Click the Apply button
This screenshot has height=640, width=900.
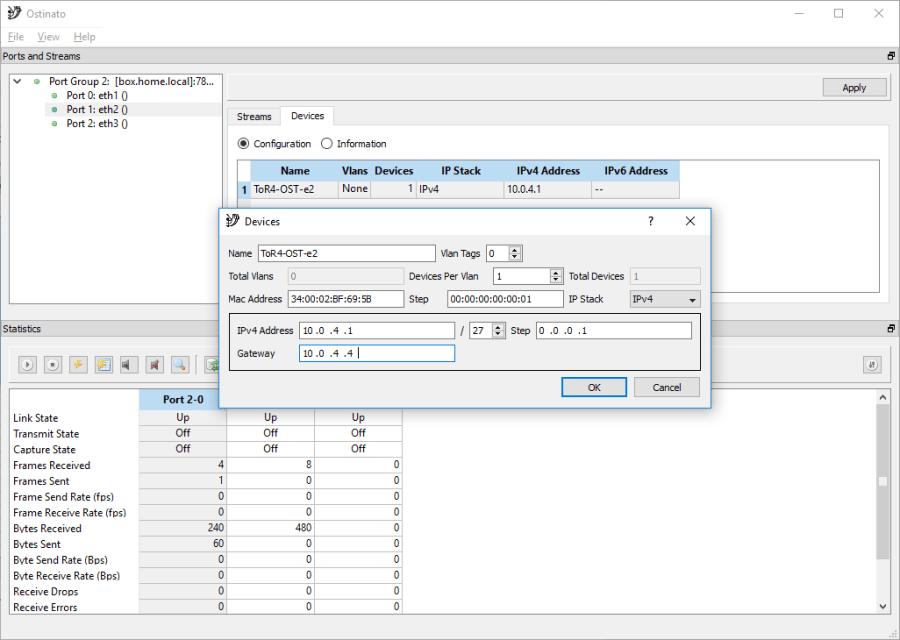point(854,88)
